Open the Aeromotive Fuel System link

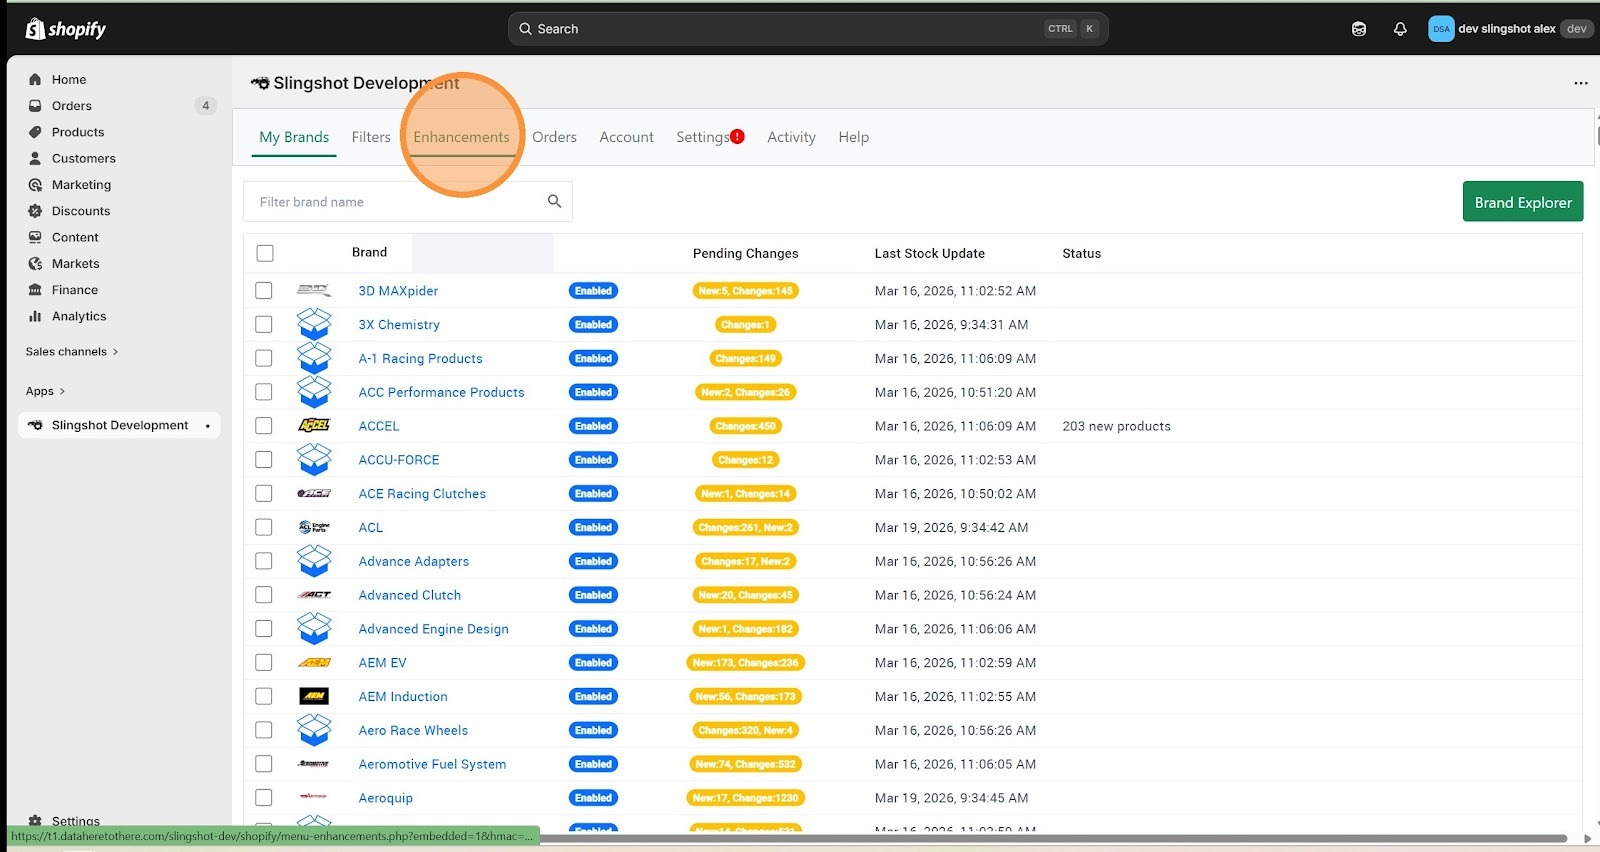pos(432,764)
